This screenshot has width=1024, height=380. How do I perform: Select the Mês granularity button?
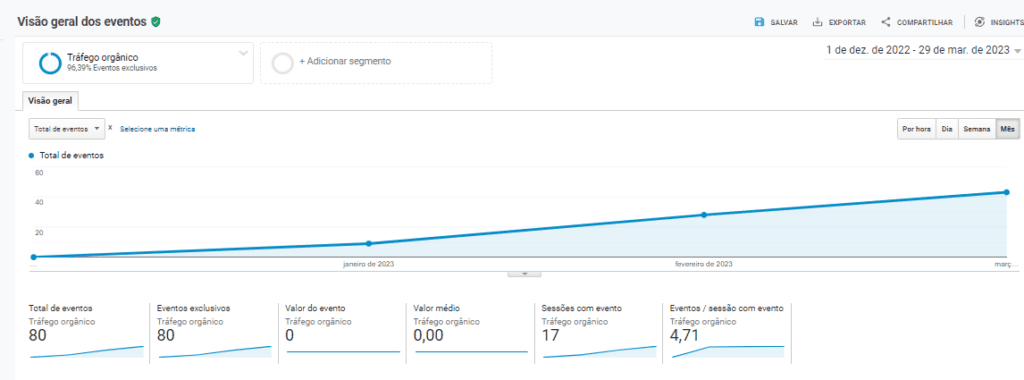tap(1008, 129)
